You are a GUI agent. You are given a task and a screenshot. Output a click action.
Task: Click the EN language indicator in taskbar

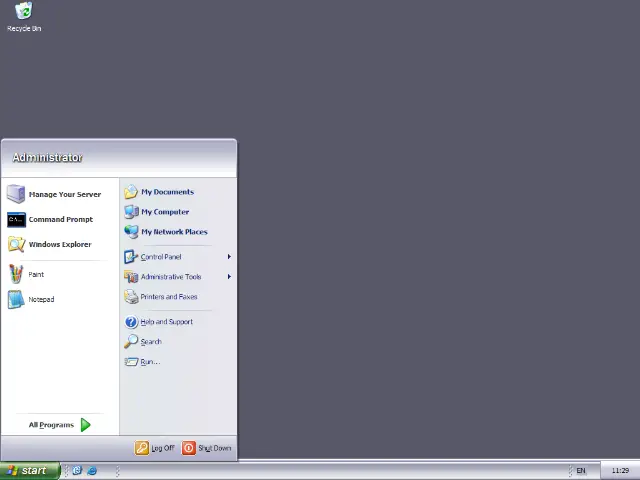[581, 471]
